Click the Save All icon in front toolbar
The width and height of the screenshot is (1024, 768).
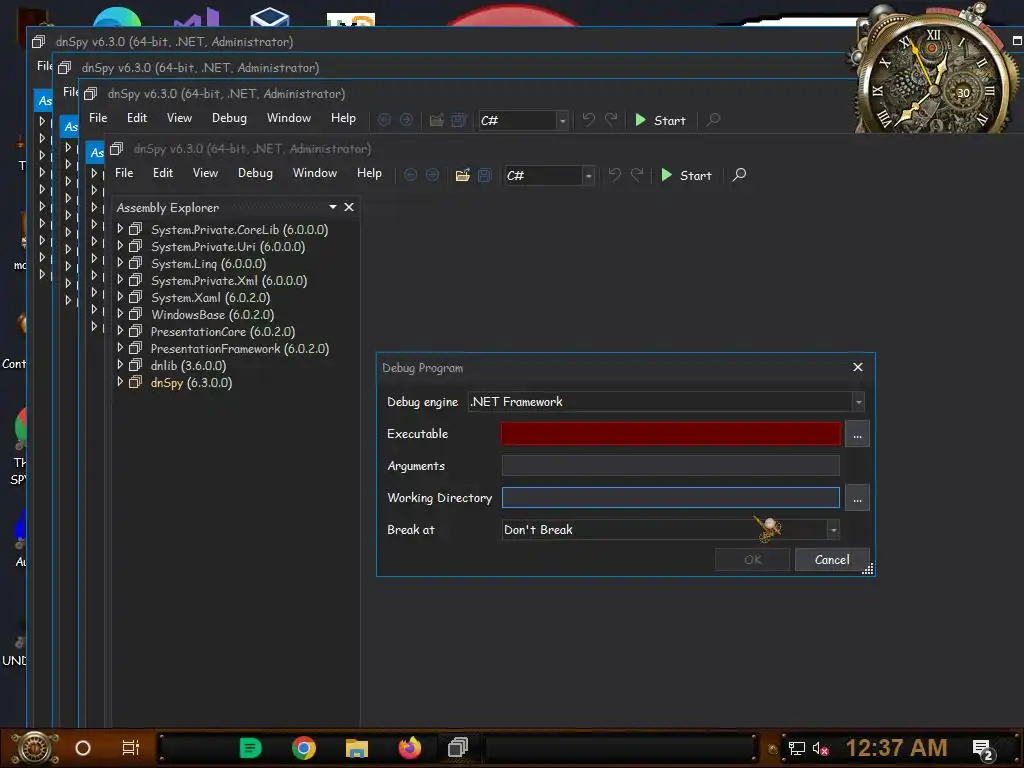(485, 175)
